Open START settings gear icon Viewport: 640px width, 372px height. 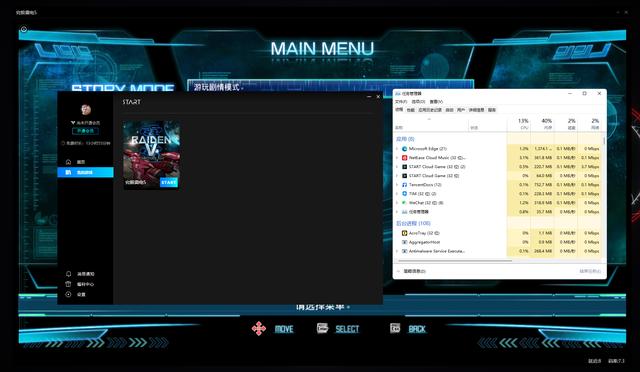pos(69,294)
